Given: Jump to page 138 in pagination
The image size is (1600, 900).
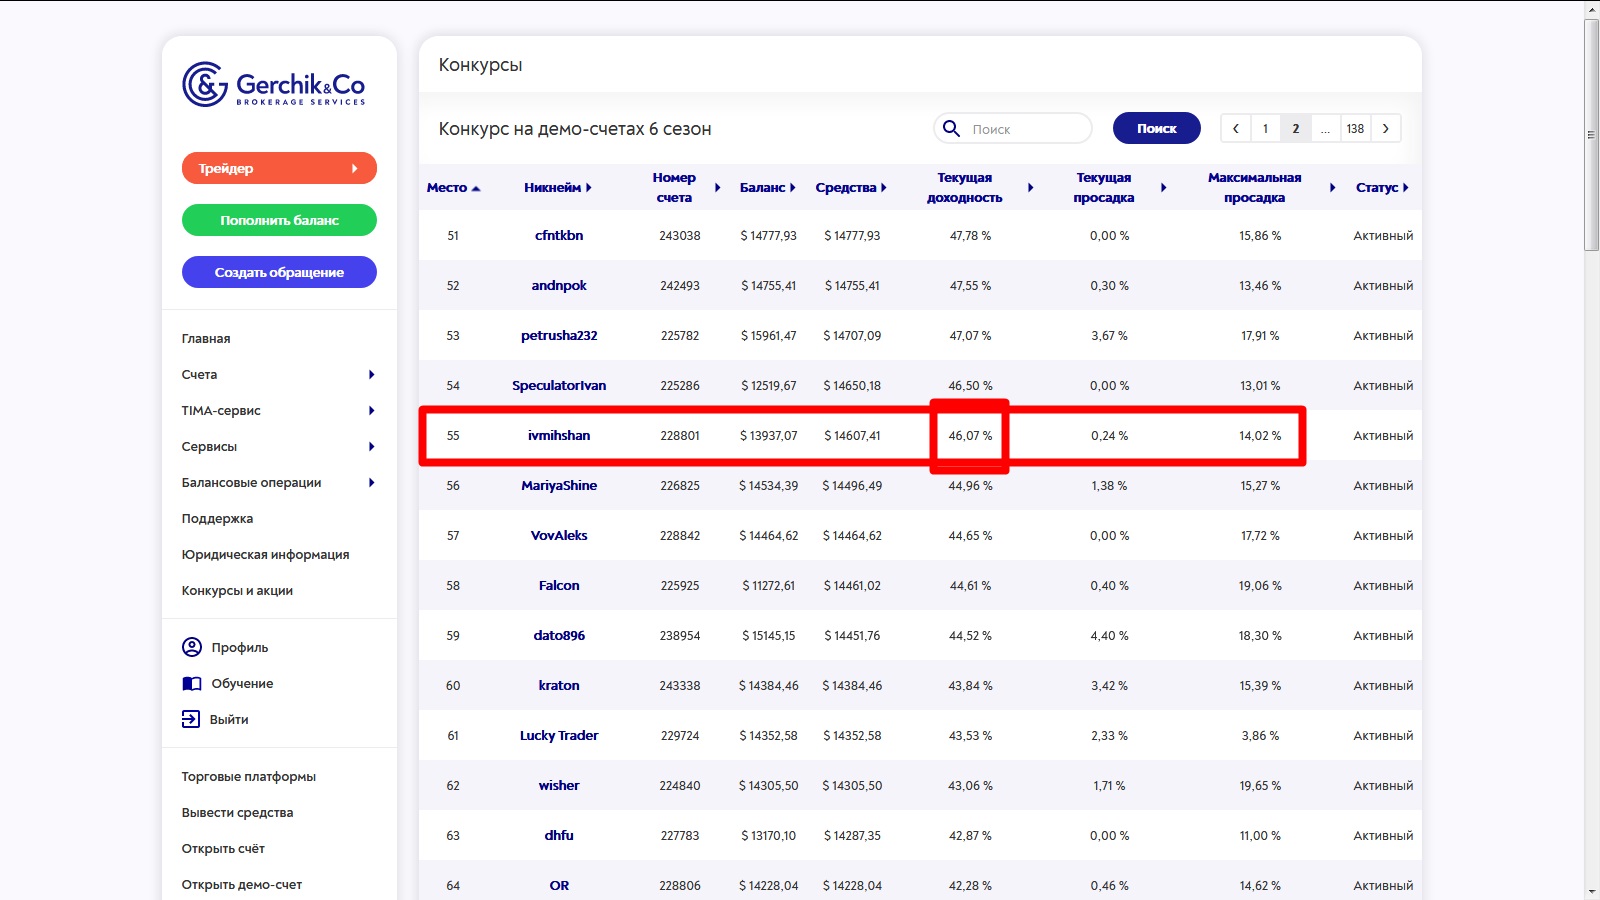Looking at the screenshot, I should pyautogui.click(x=1355, y=129).
